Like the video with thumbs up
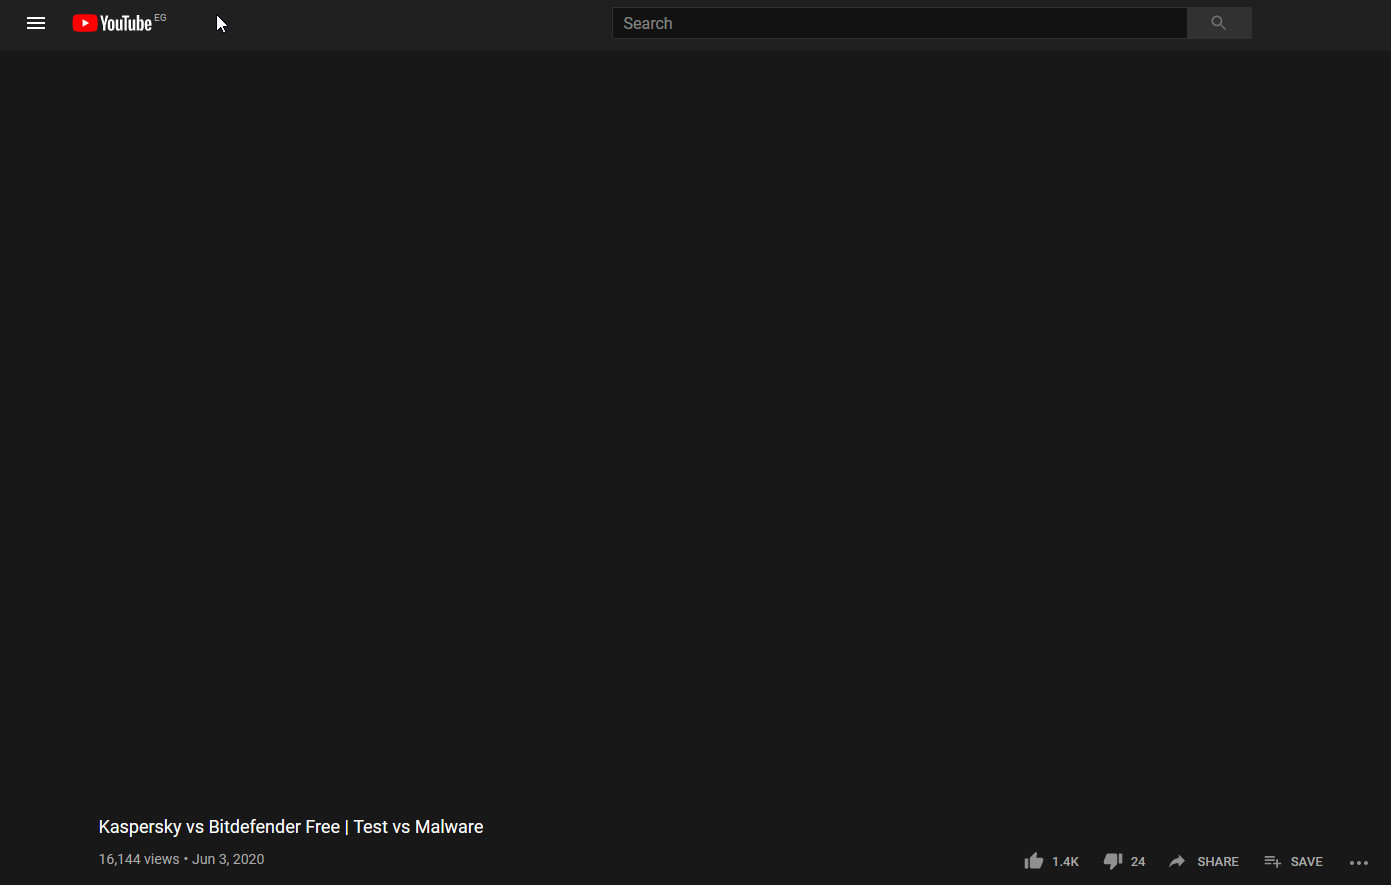Viewport: 1391px width, 885px height. (x=1034, y=861)
